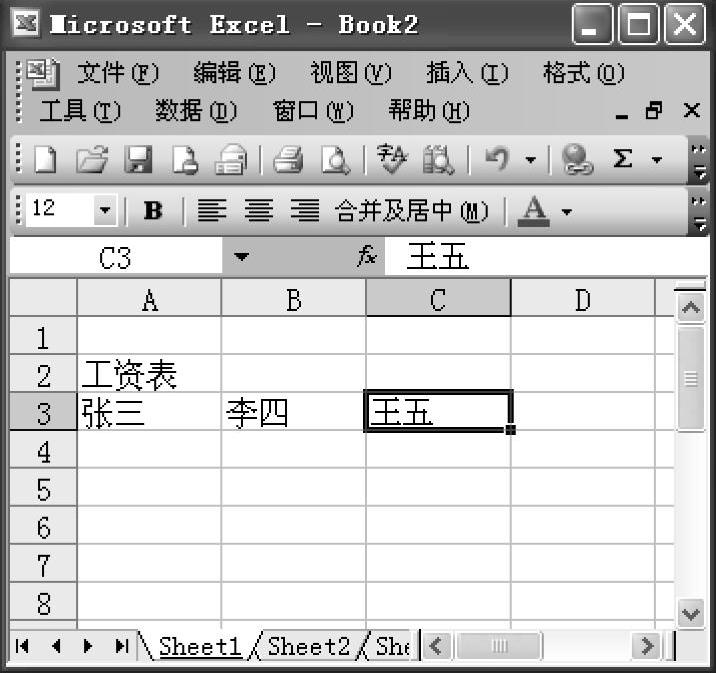Image resolution: width=716 pixels, height=673 pixels.
Task: Select cell containing 李四
Action: point(294,412)
